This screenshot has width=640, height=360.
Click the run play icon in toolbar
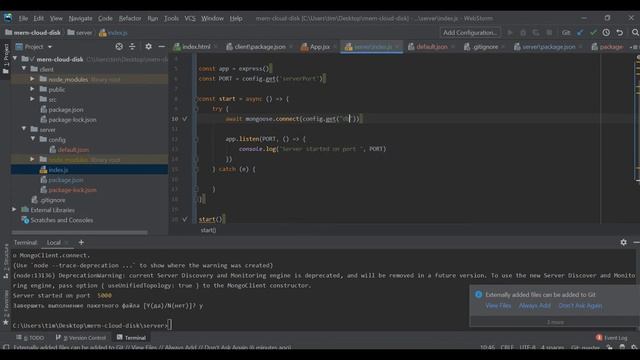pos(510,33)
